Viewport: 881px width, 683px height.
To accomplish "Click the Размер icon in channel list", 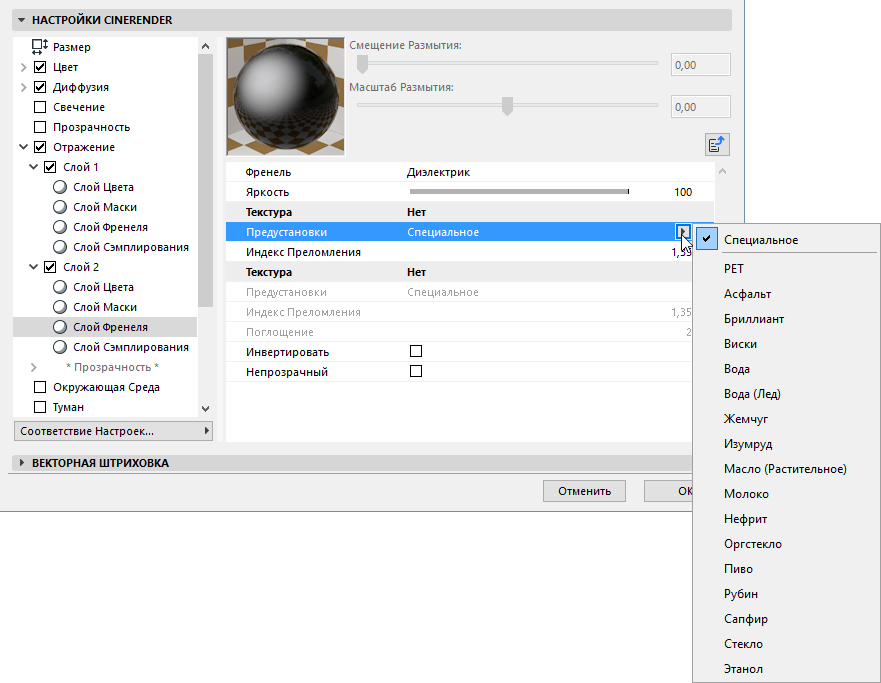I will (40, 47).
